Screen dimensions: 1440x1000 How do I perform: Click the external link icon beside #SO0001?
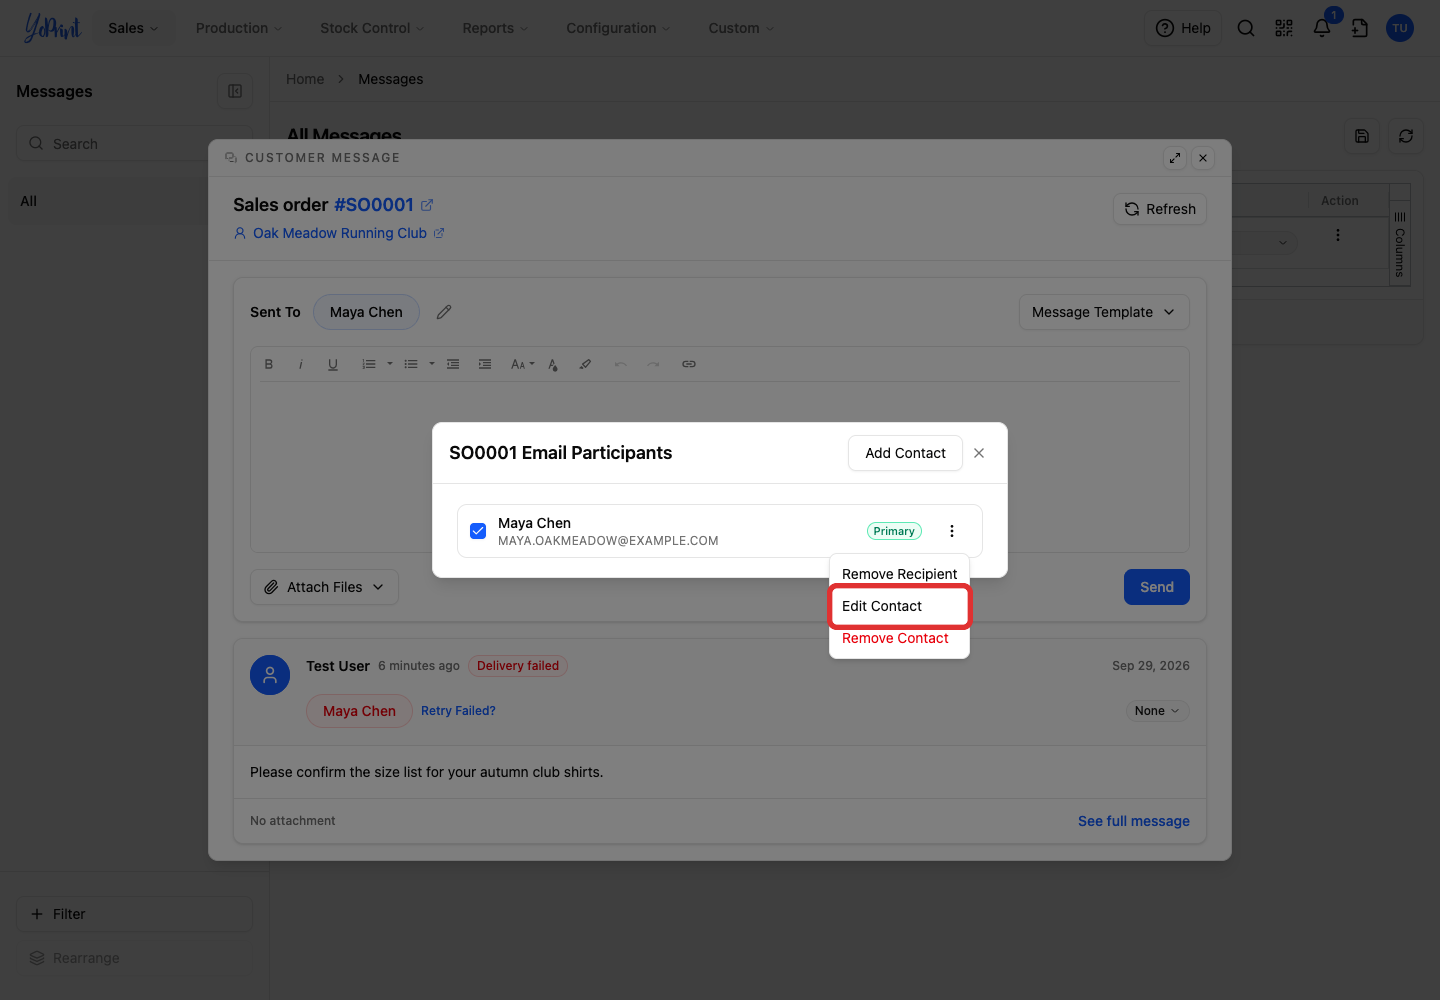pyautogui.click(x=427, y=205)
